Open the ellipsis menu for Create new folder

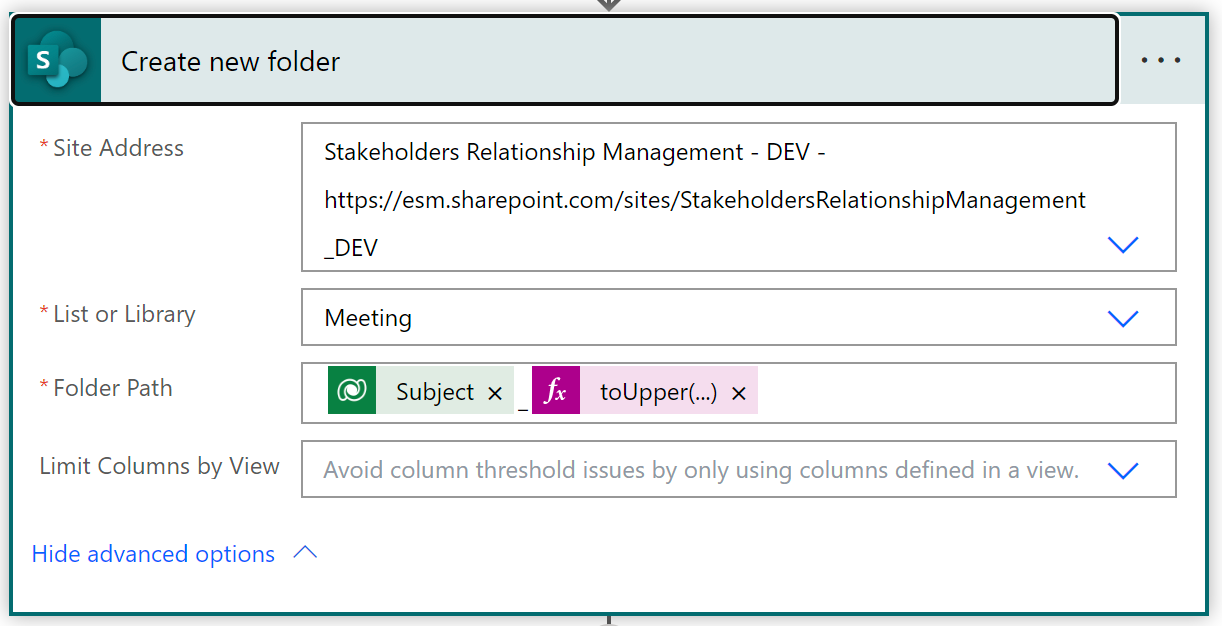tap(1160, 60)
